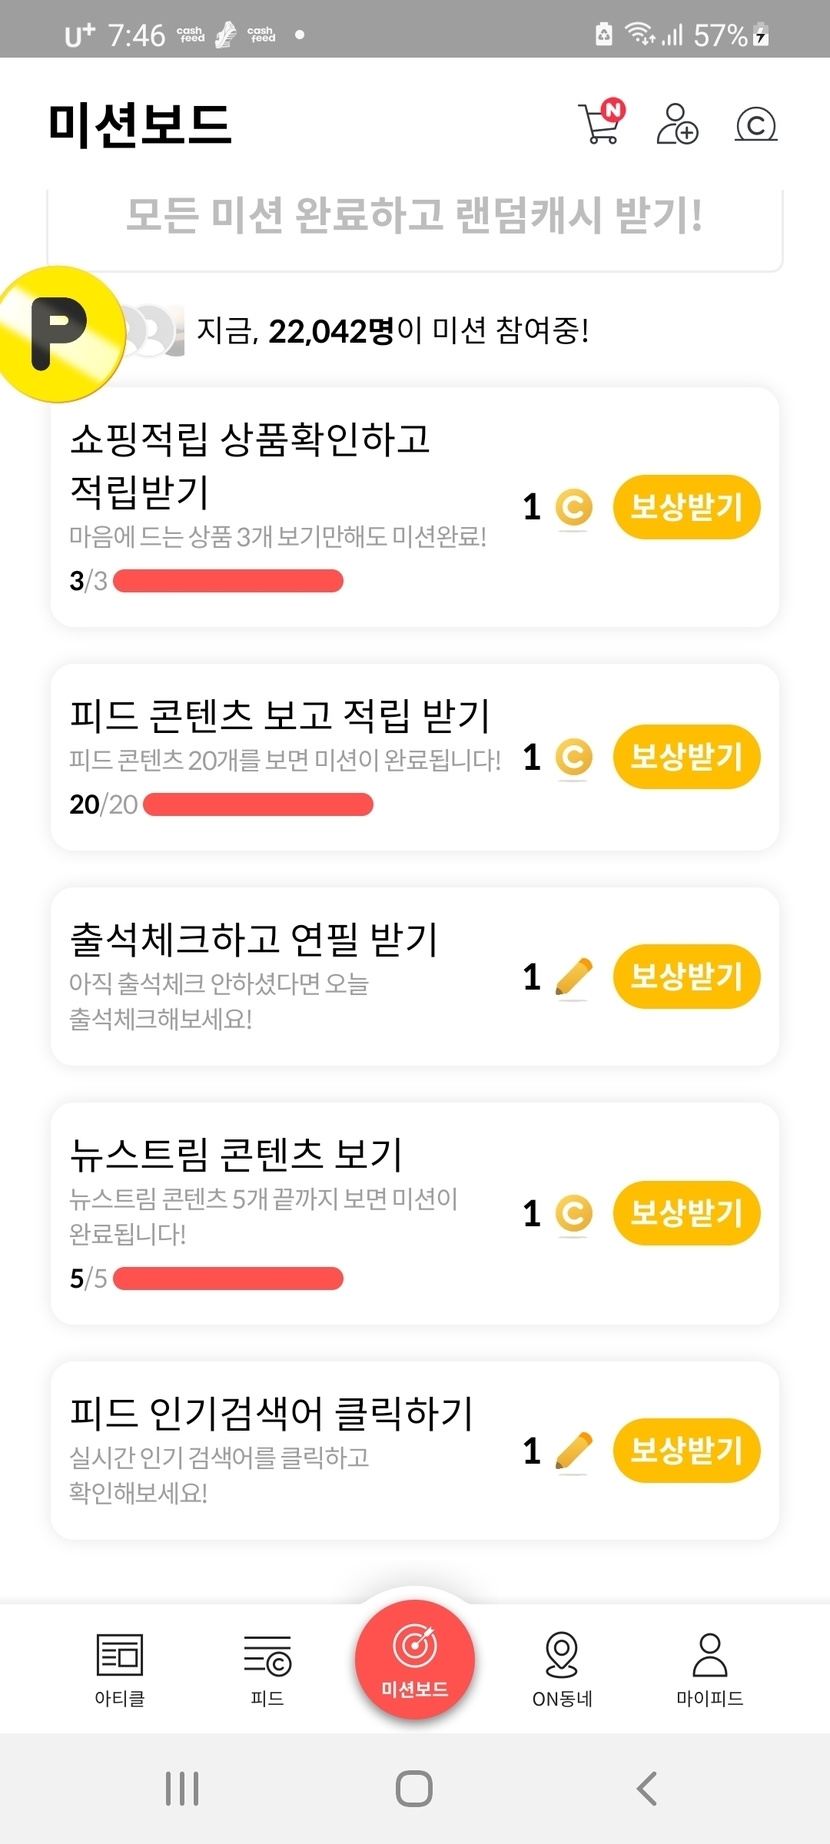The image size is (830, 1844).
Task: Tap the add friend icon
Action: [x=677, y=124]
